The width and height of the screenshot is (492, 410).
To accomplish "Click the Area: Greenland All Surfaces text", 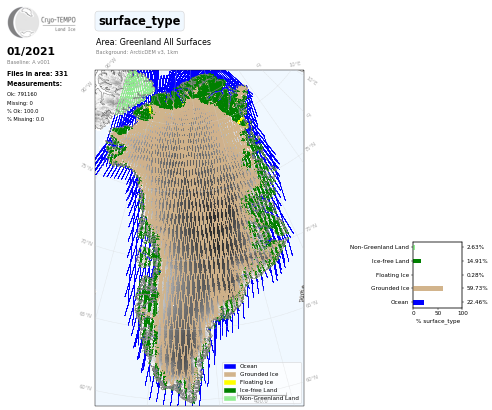I will click(x=153, y=42).
